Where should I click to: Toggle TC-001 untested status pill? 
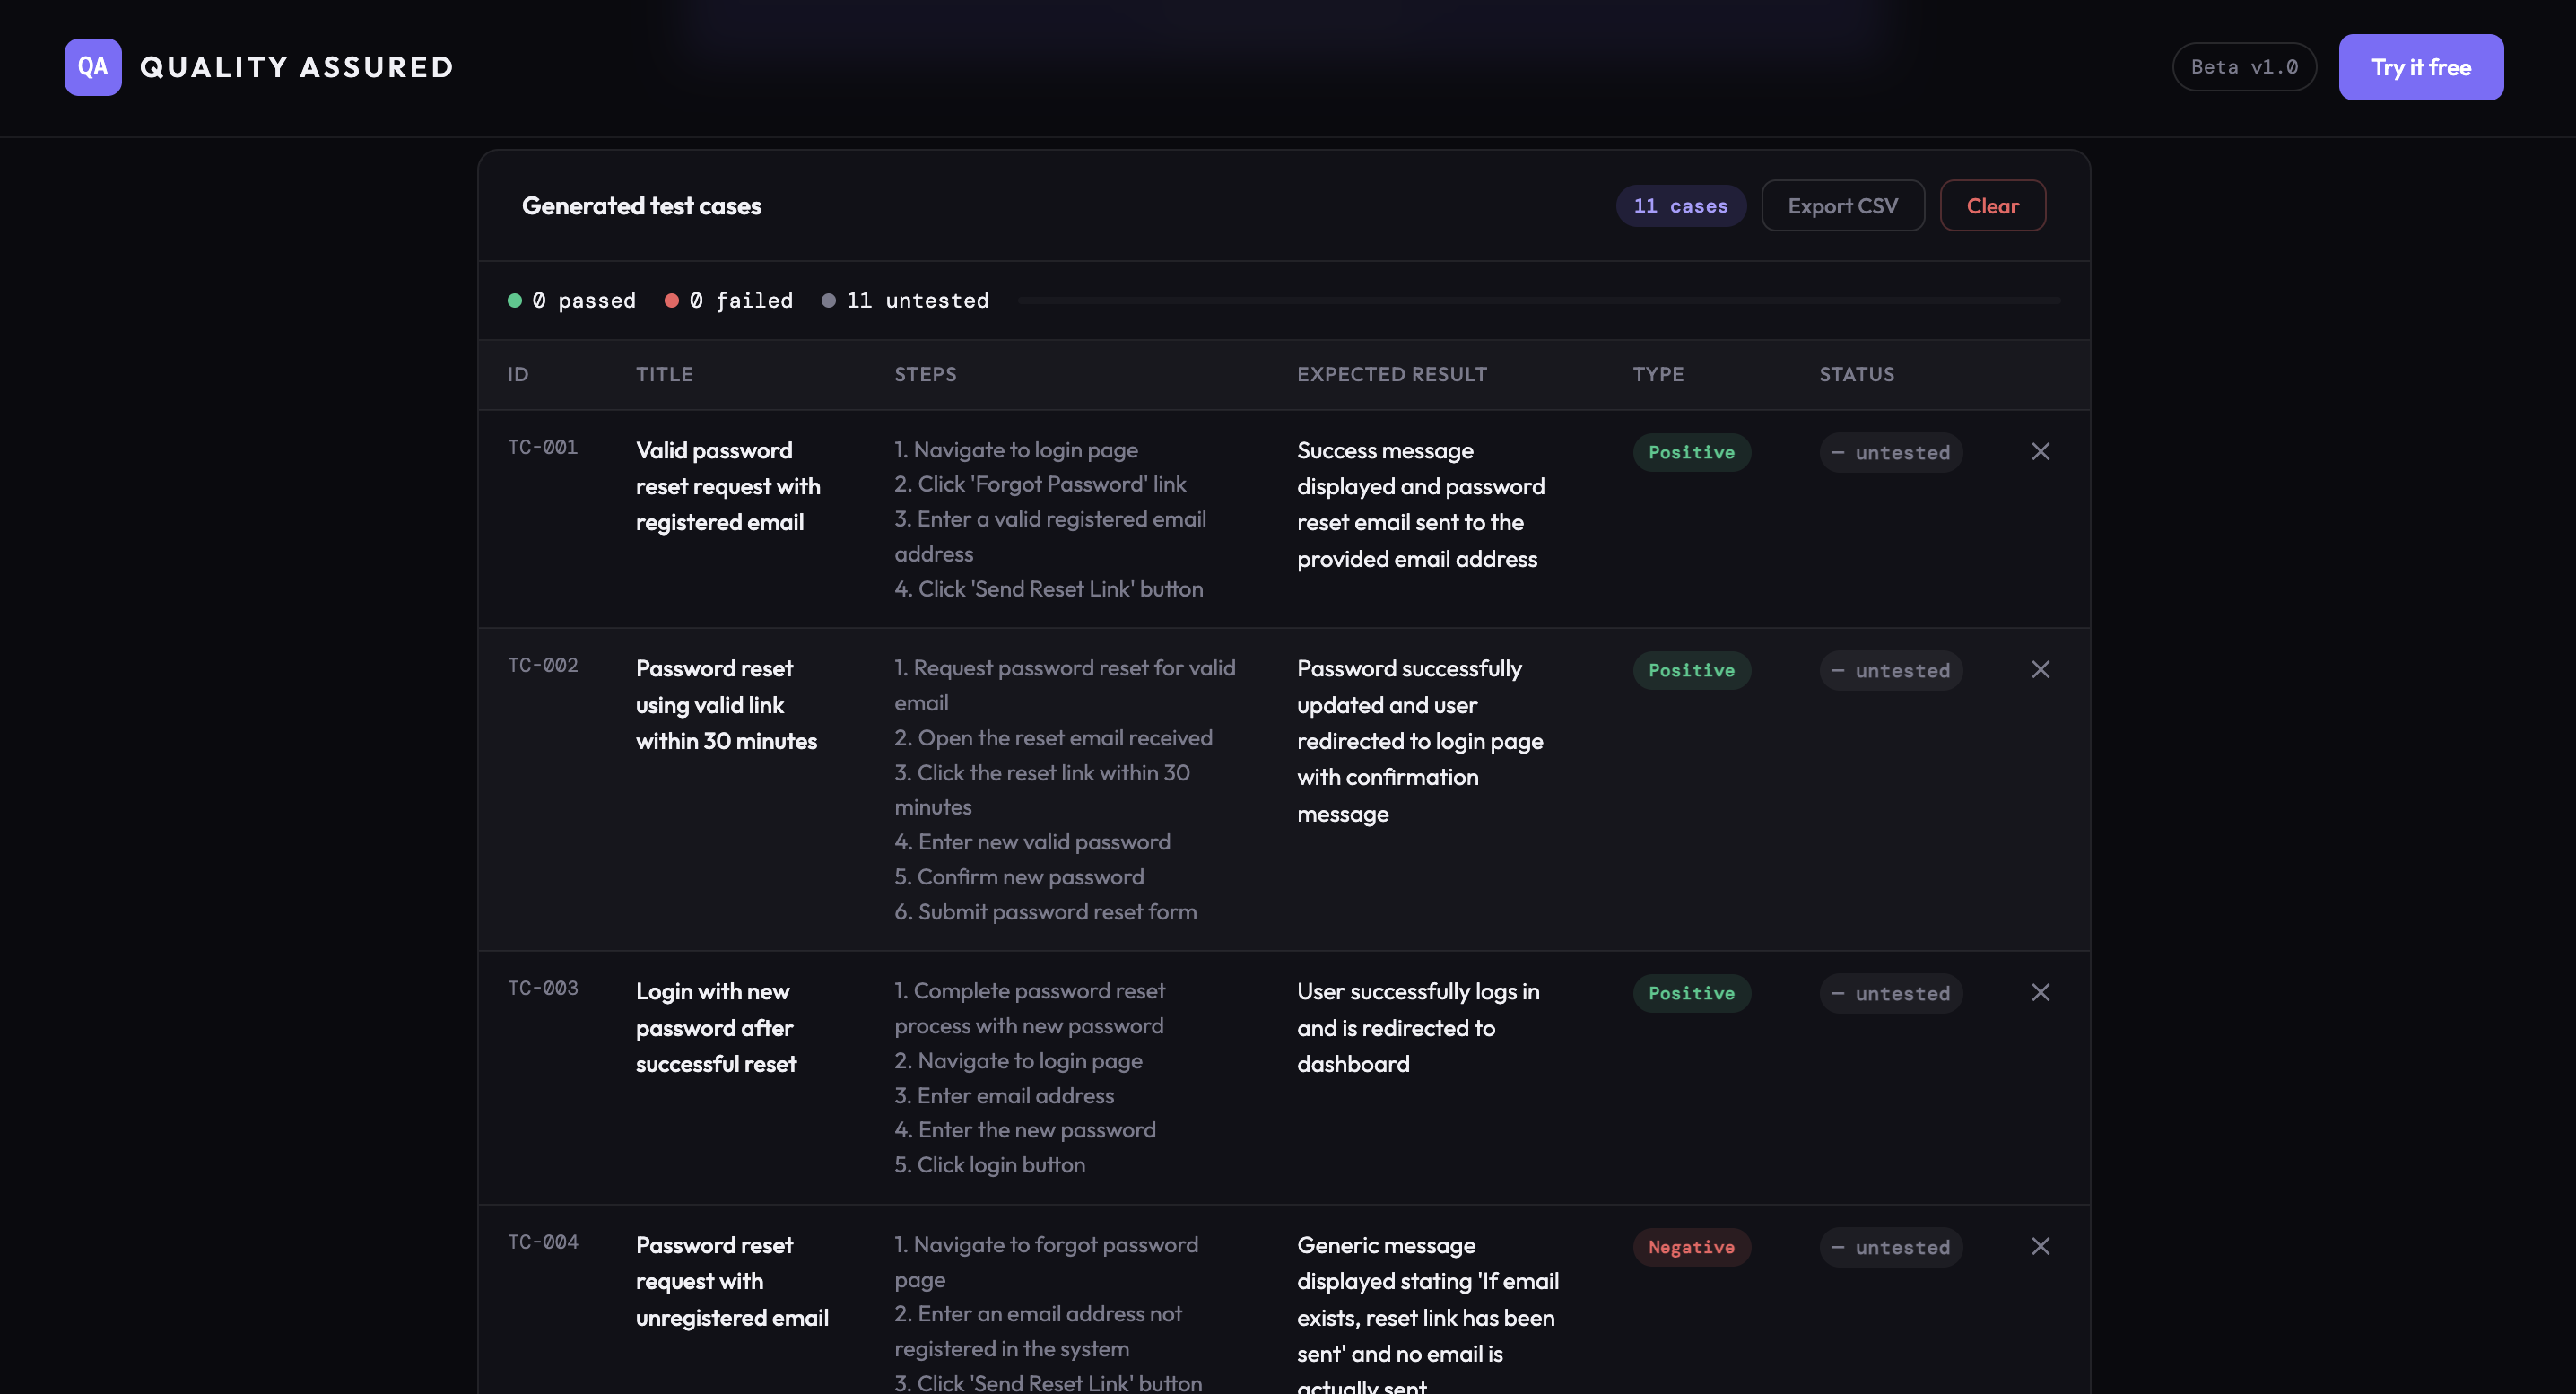coord(1890,453)
